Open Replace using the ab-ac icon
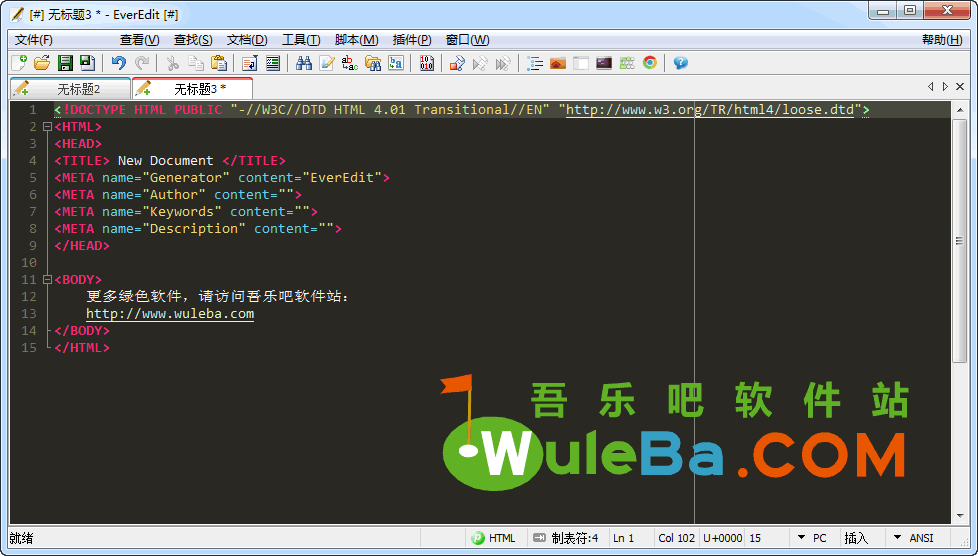Image resolution: width=978 pixels, height=556 pixels. coord(350,62)
